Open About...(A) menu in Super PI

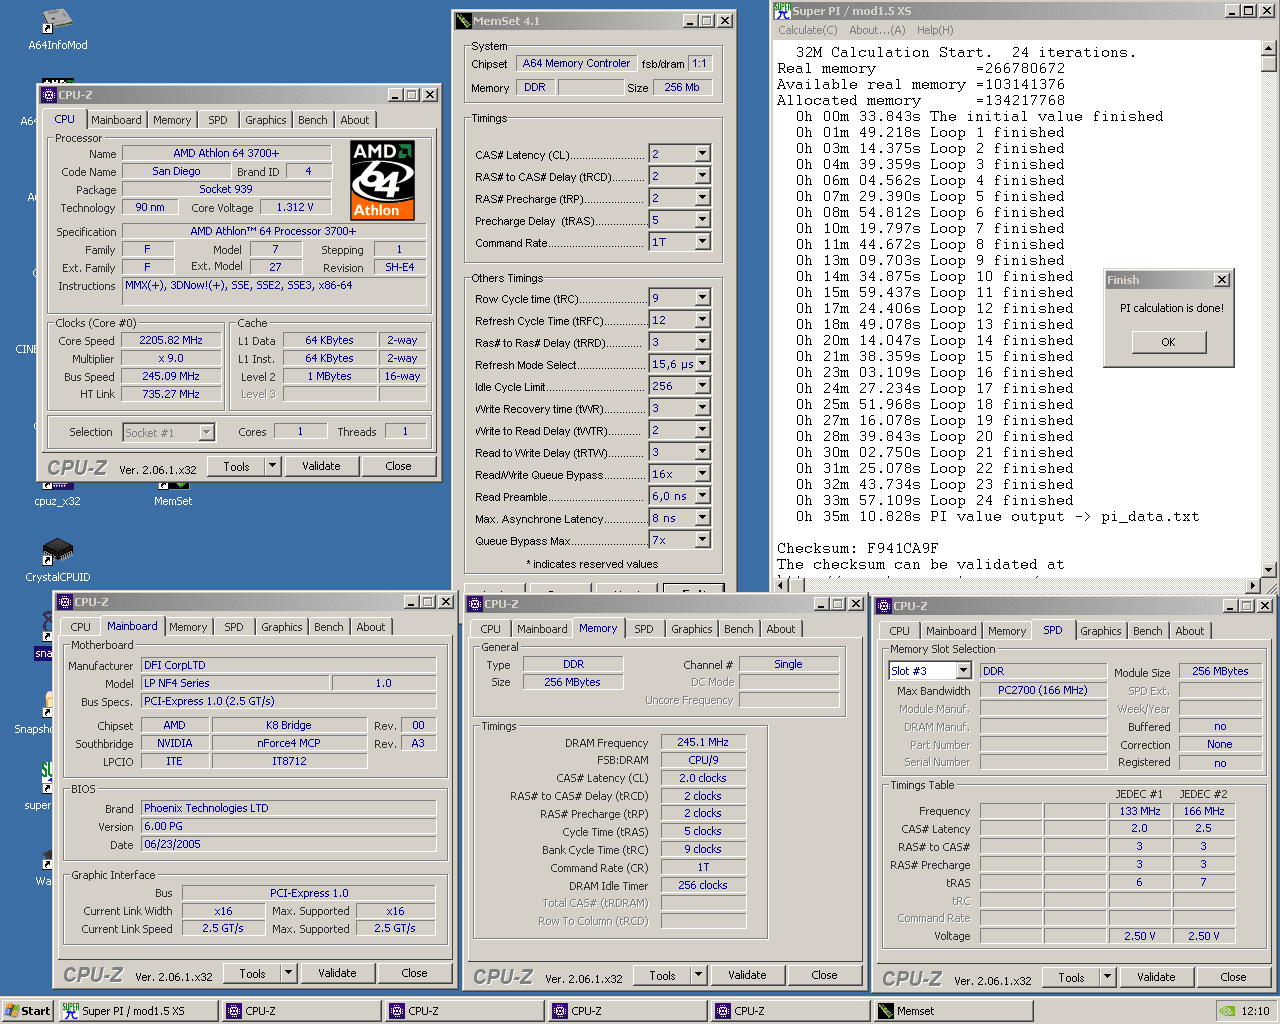point(877,30)
